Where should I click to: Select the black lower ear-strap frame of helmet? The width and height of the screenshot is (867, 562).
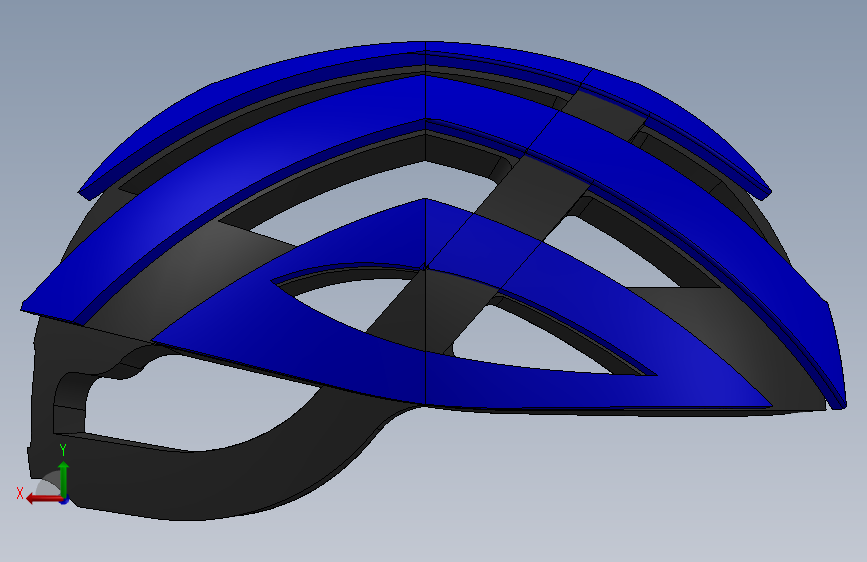[221, 481]
